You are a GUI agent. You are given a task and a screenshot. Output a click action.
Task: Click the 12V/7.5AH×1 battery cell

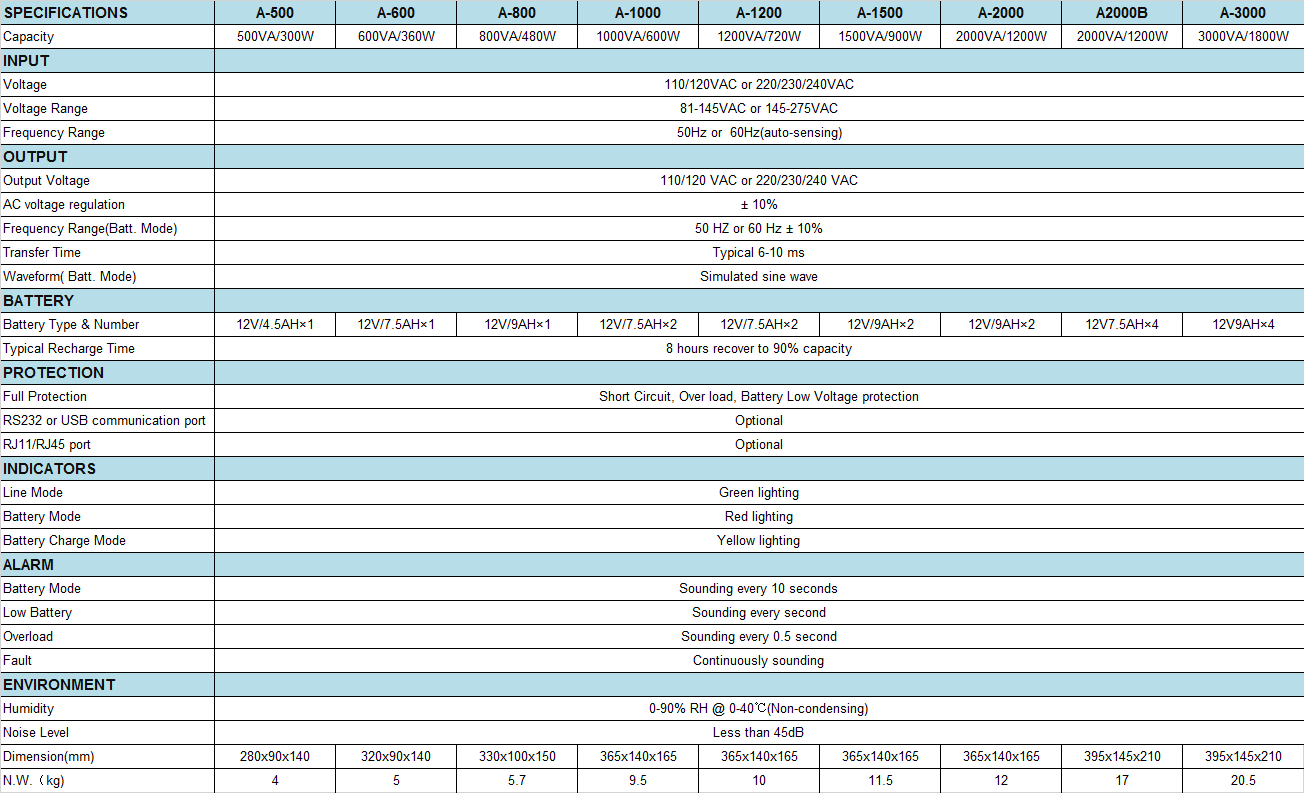(x=396, y=325)
